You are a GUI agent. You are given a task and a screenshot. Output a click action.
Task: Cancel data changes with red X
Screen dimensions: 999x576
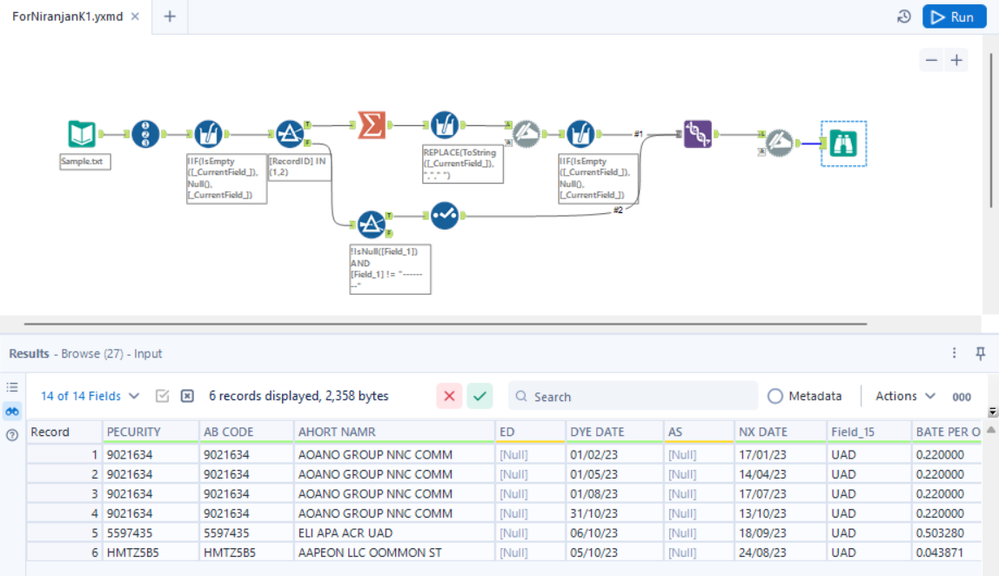click(x=449, y=396)
